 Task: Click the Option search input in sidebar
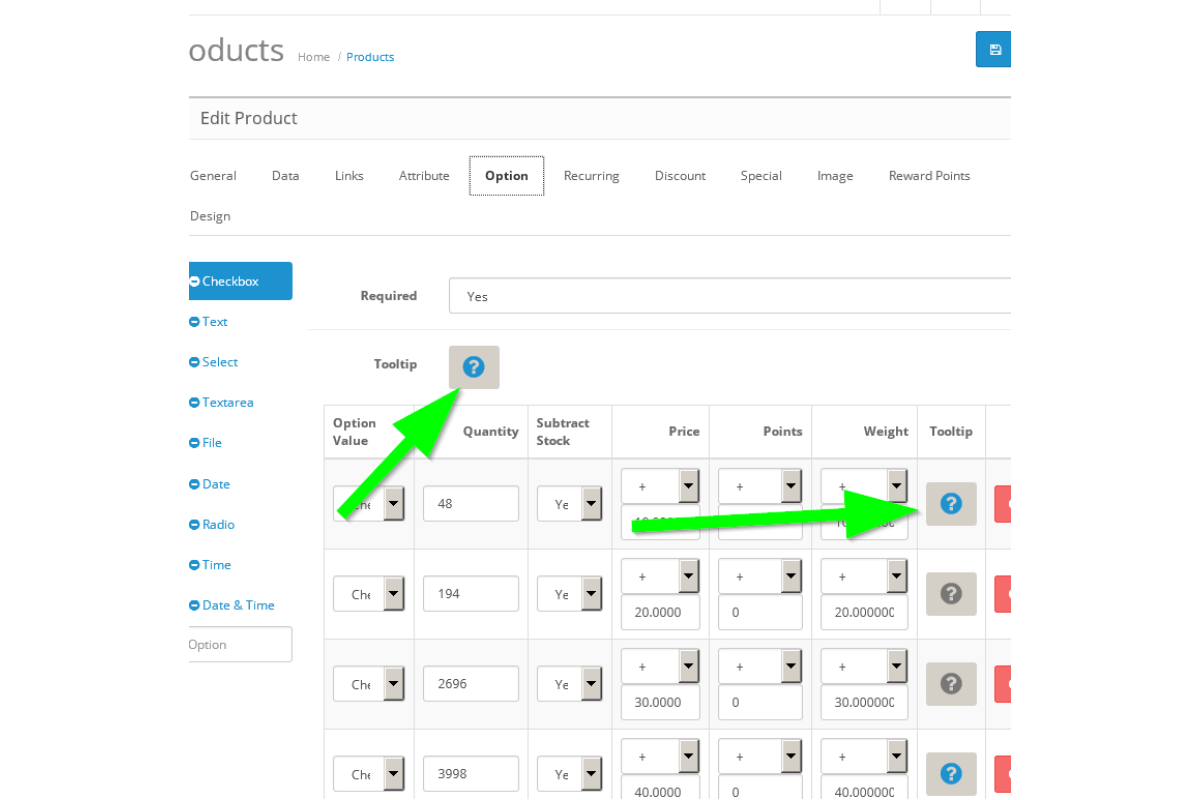pos(240,645)
